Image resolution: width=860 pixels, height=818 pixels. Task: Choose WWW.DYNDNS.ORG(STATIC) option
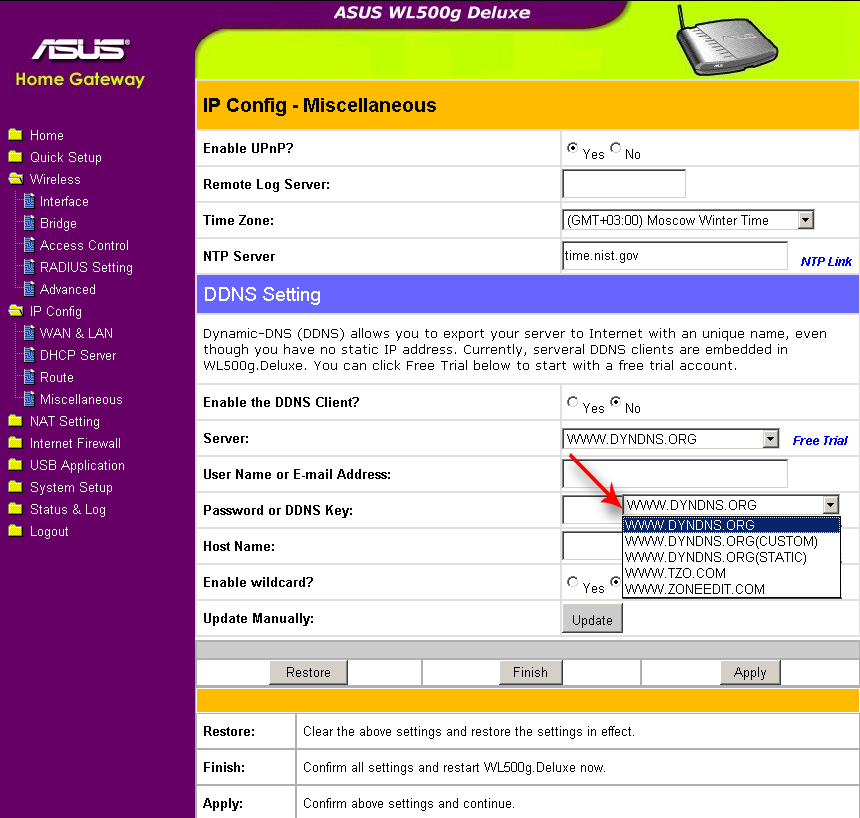732,557
